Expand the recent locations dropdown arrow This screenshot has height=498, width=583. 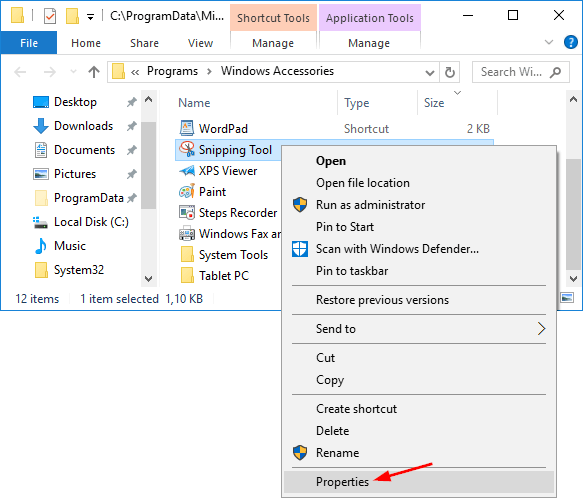point(74,71)
